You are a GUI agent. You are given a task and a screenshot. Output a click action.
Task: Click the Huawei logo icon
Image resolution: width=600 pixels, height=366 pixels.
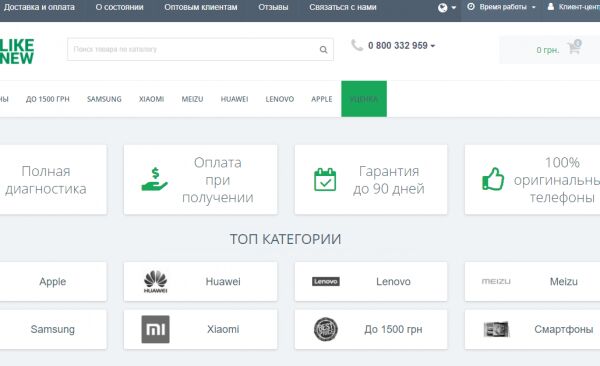coord(156,281)
